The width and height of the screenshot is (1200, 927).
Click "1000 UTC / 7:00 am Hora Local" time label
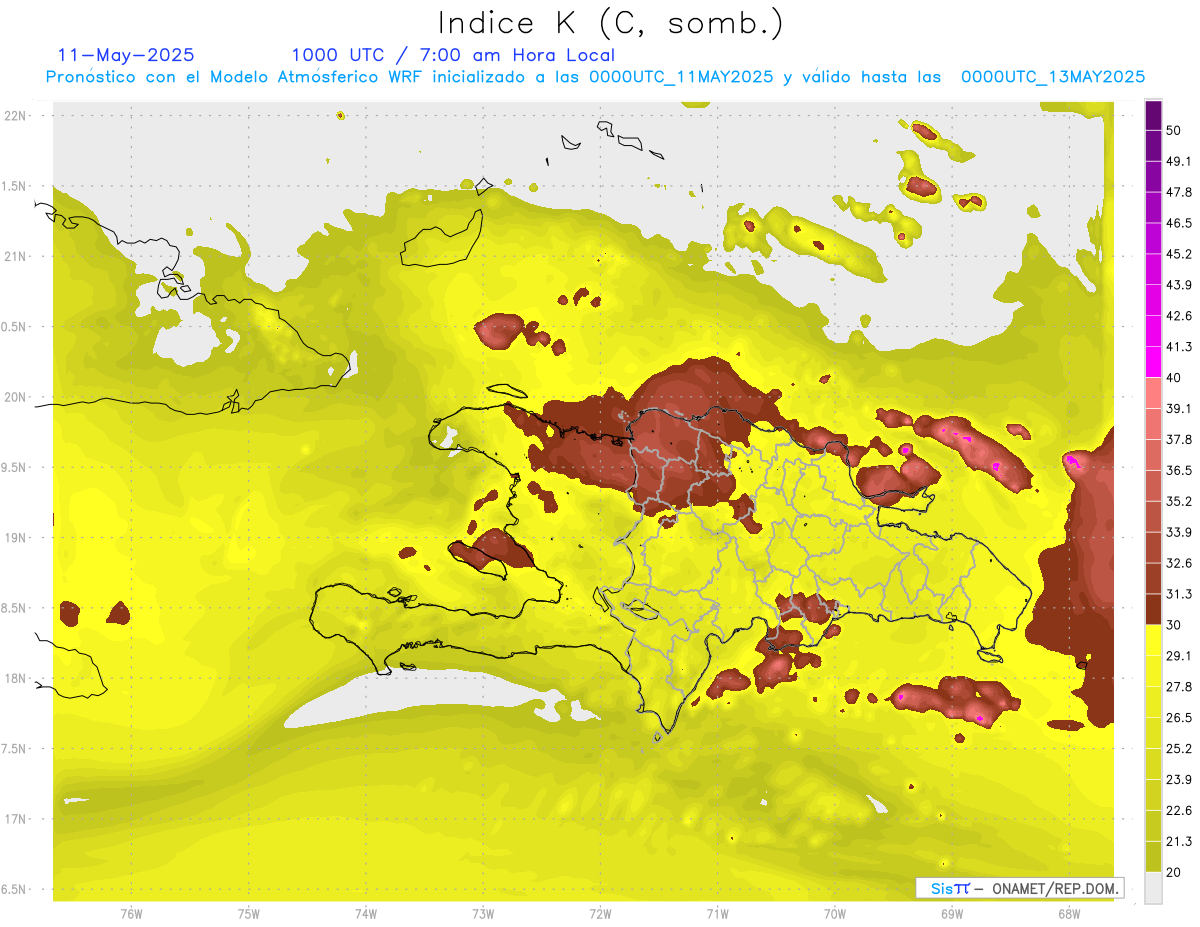453,55
